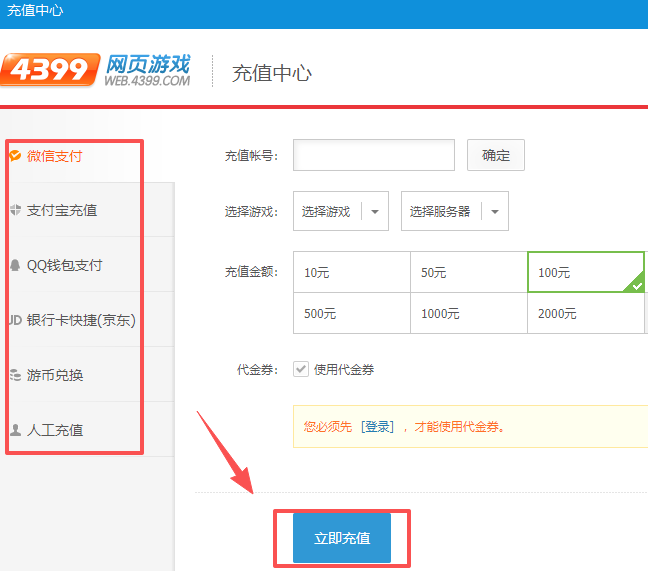Screen dimensions: 648x571
Task: Open the 登录 link
Action: pos(377,427)
